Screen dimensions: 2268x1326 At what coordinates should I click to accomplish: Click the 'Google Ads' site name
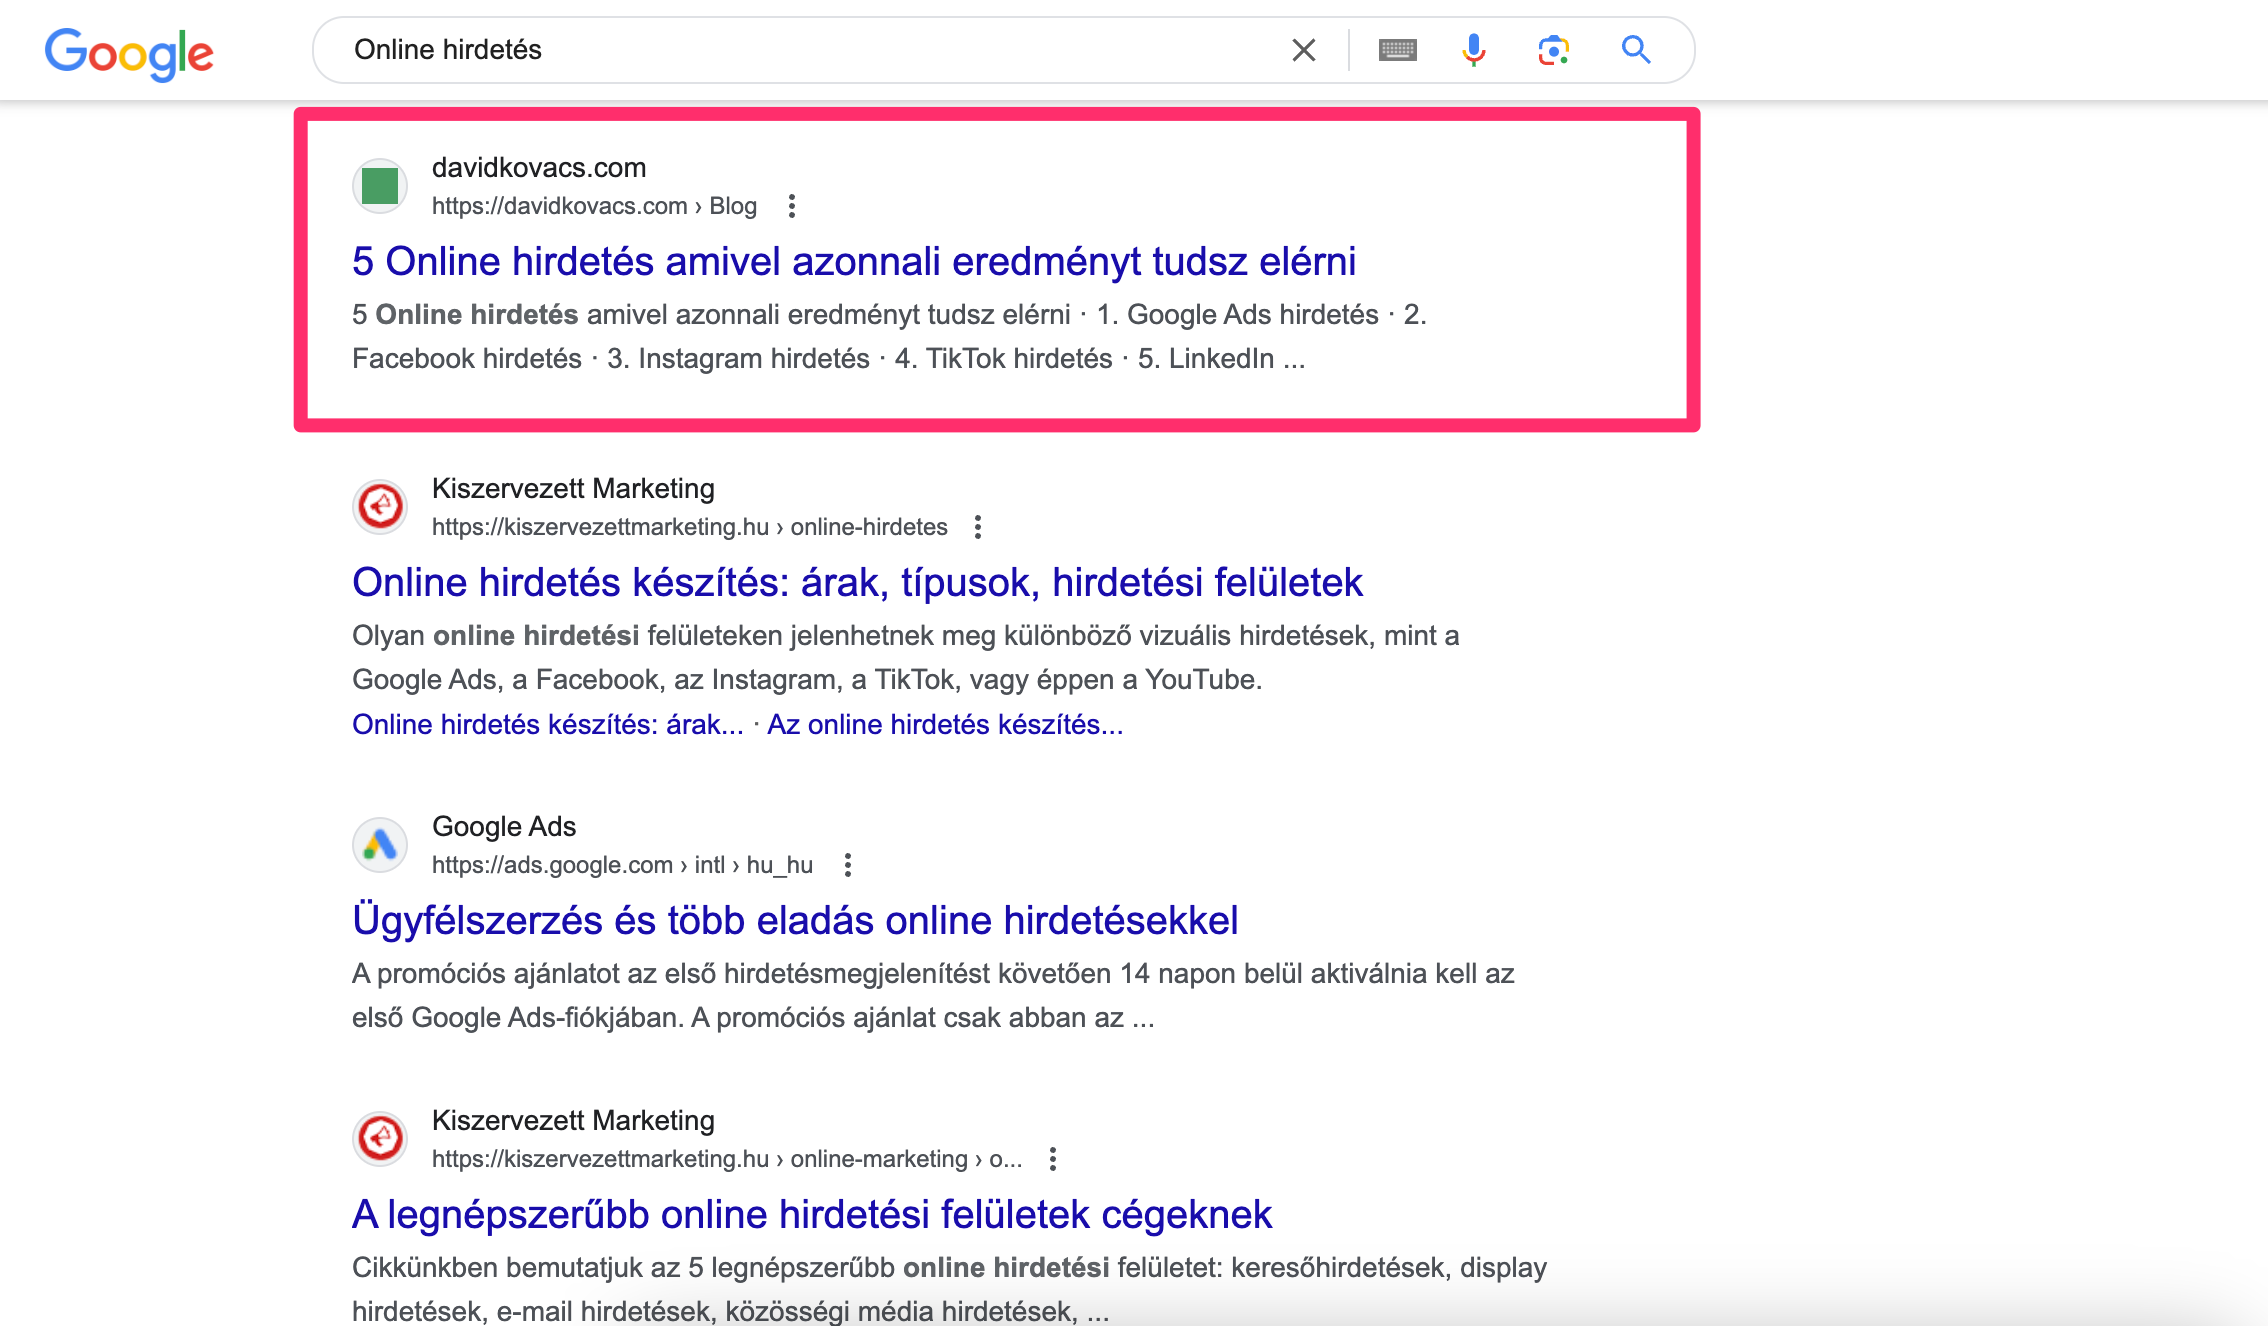(x=504, y=827)
